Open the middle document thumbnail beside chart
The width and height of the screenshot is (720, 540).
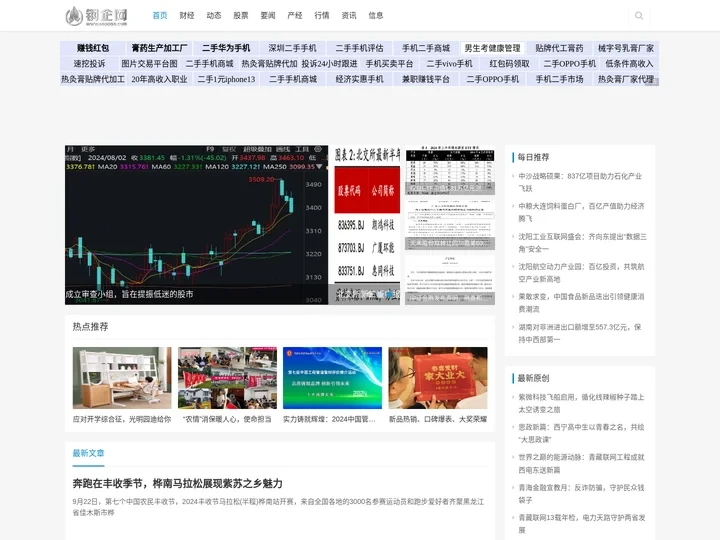coord(450,225)
